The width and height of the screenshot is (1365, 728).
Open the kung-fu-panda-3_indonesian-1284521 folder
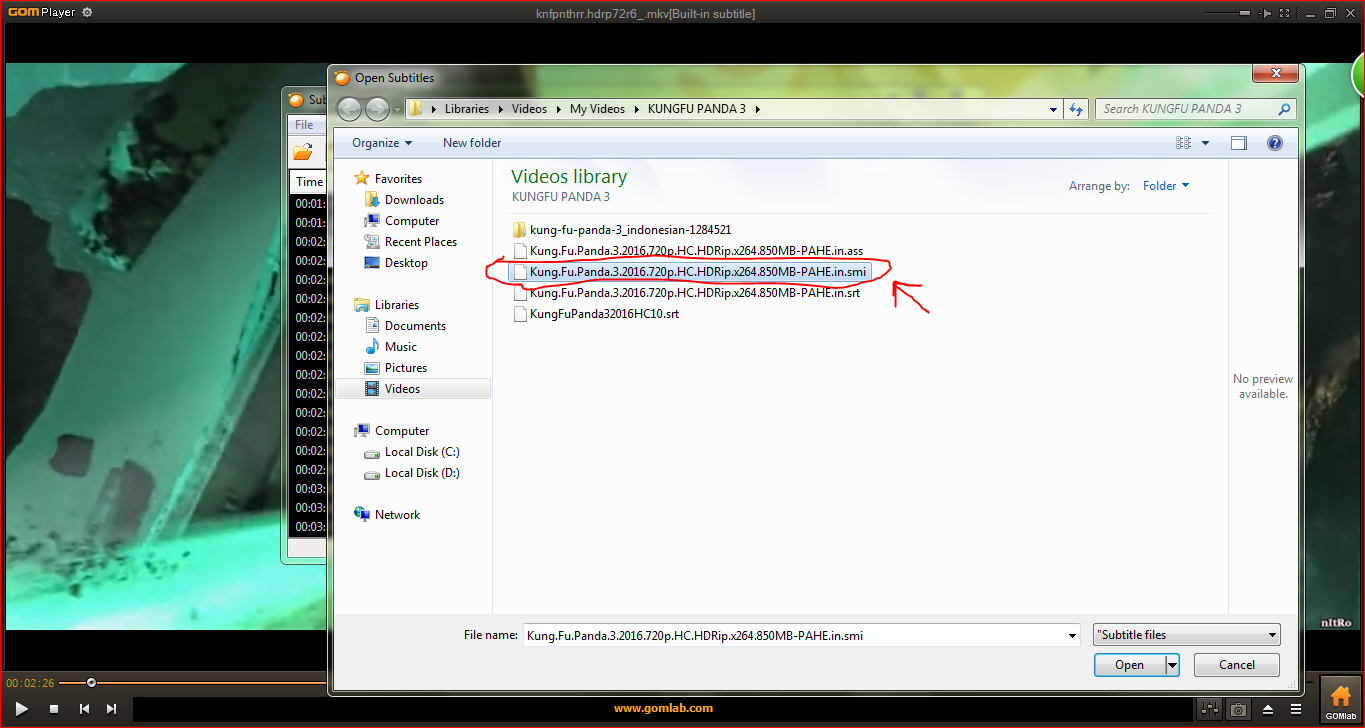pyautogui.click(x=621, y=229)
